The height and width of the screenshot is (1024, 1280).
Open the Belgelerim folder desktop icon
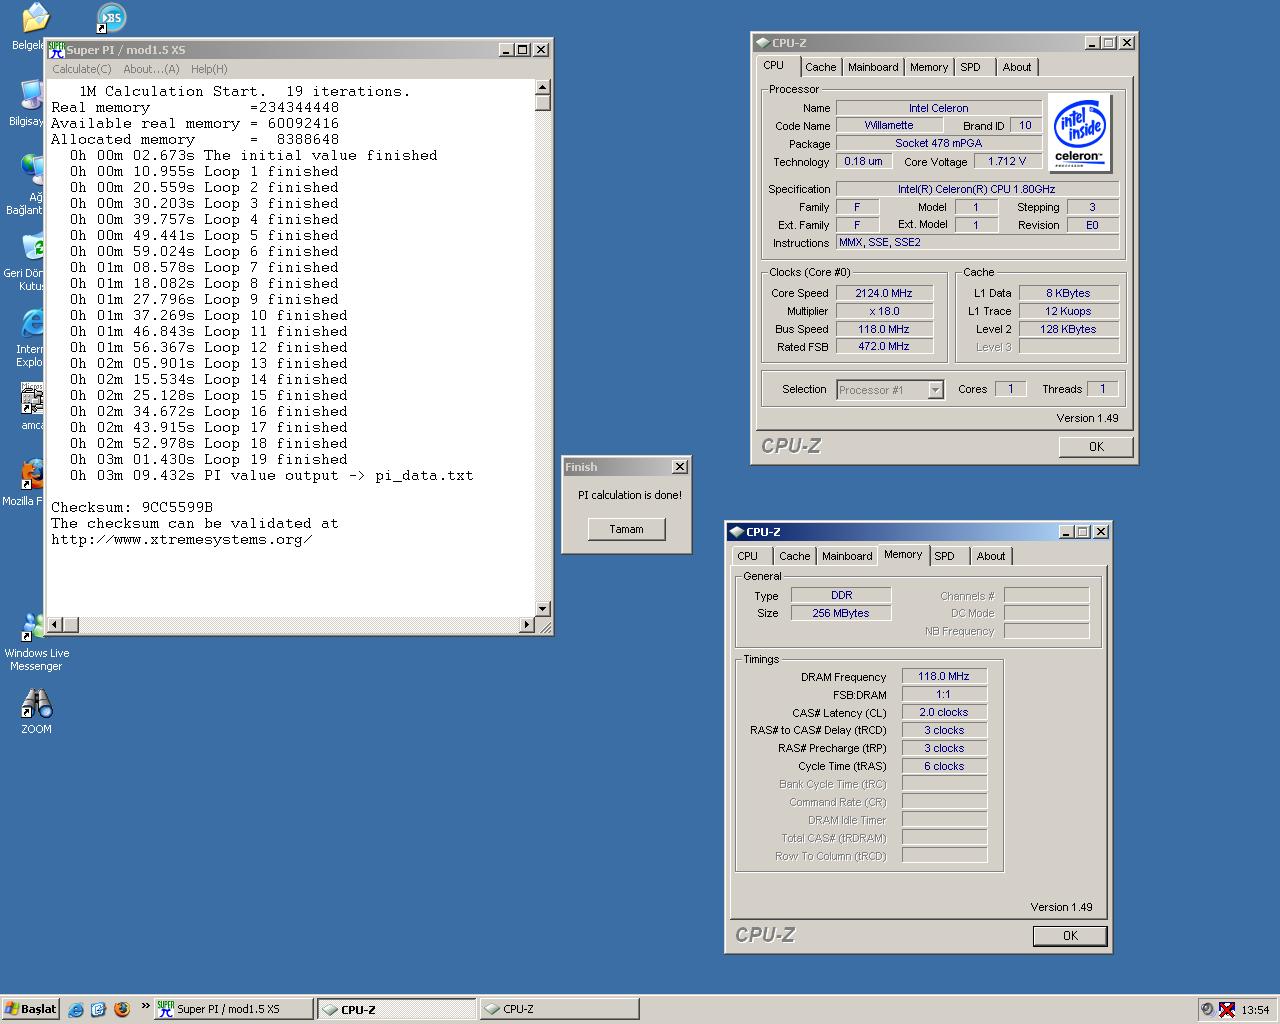[34, 17]
